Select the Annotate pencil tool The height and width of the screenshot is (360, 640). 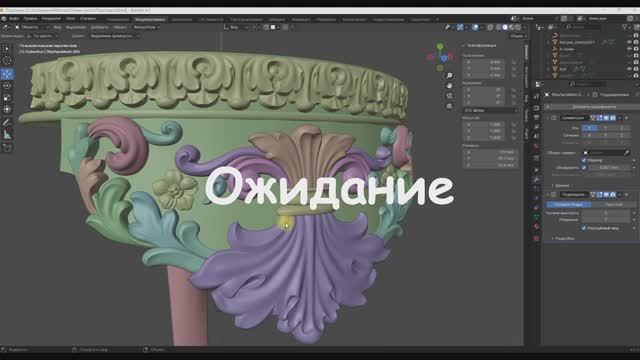tap(7, 122)
